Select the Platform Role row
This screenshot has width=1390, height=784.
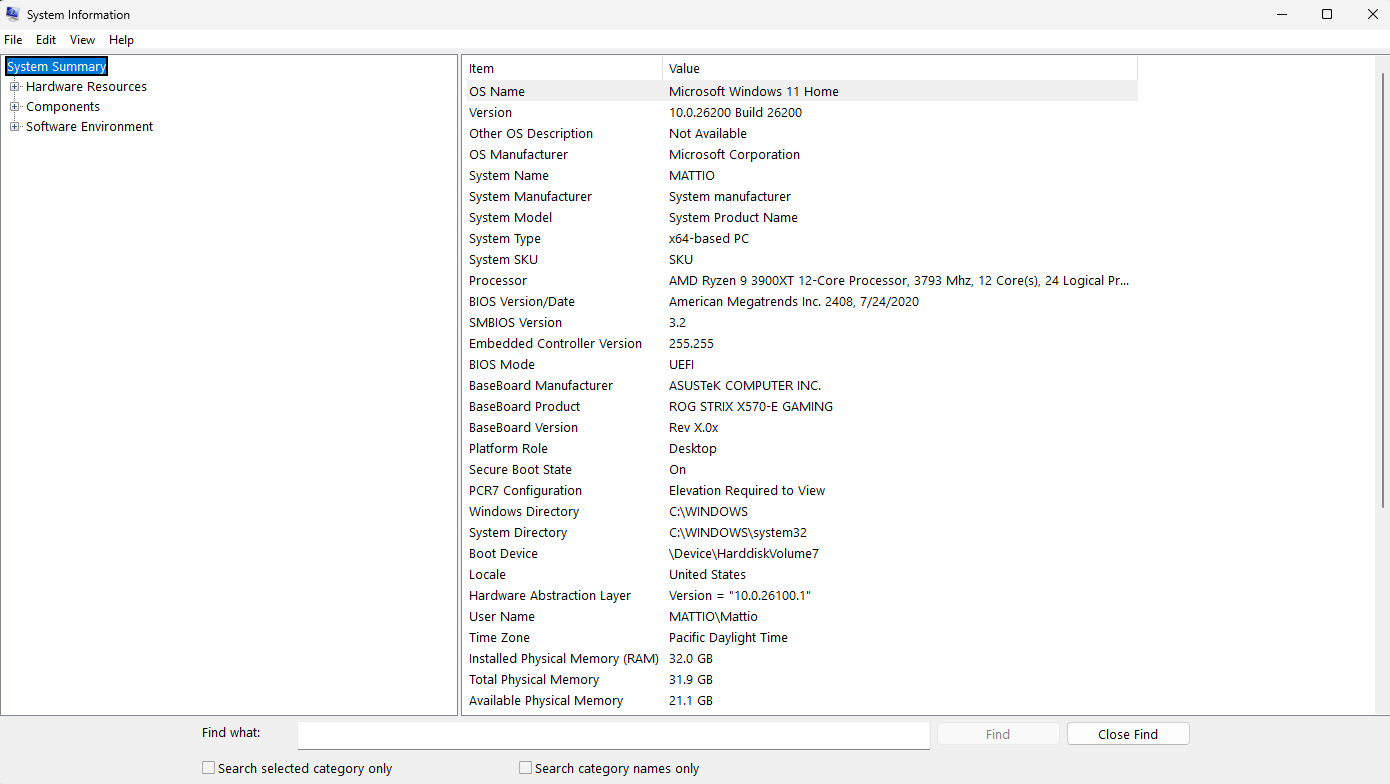point(800,448)
